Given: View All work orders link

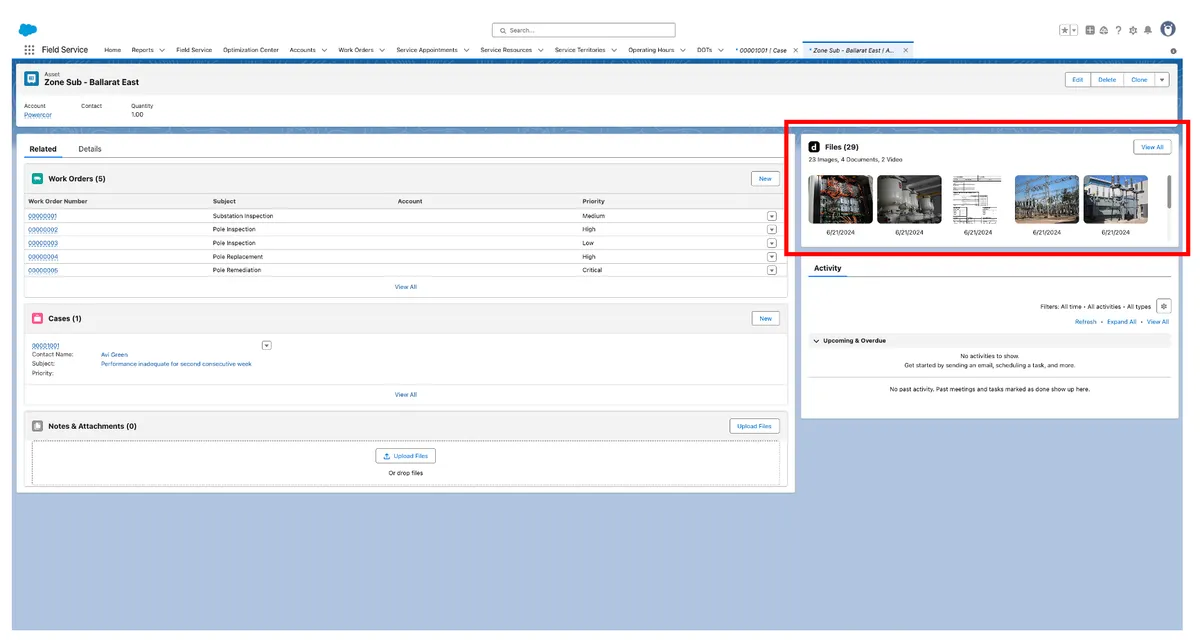Looking at the screenshot, I should 405,287.
